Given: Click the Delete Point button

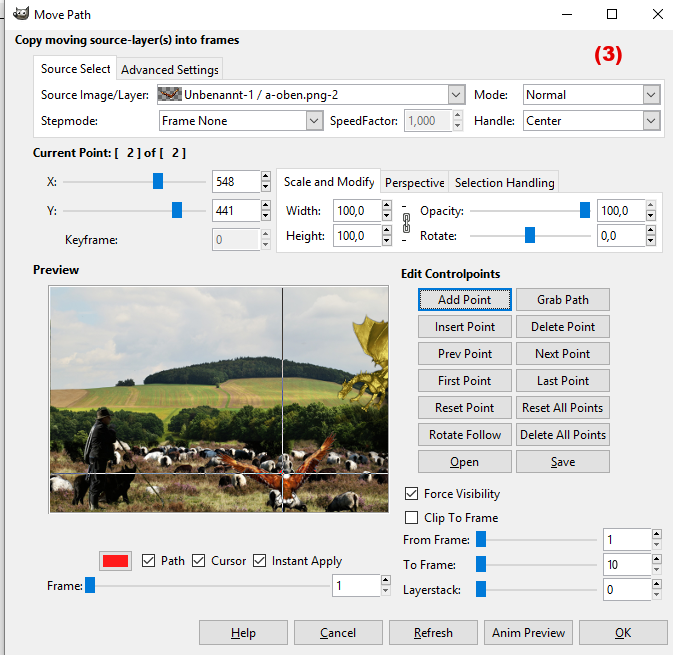Looking at the screenshot, I should pos(563,327).
